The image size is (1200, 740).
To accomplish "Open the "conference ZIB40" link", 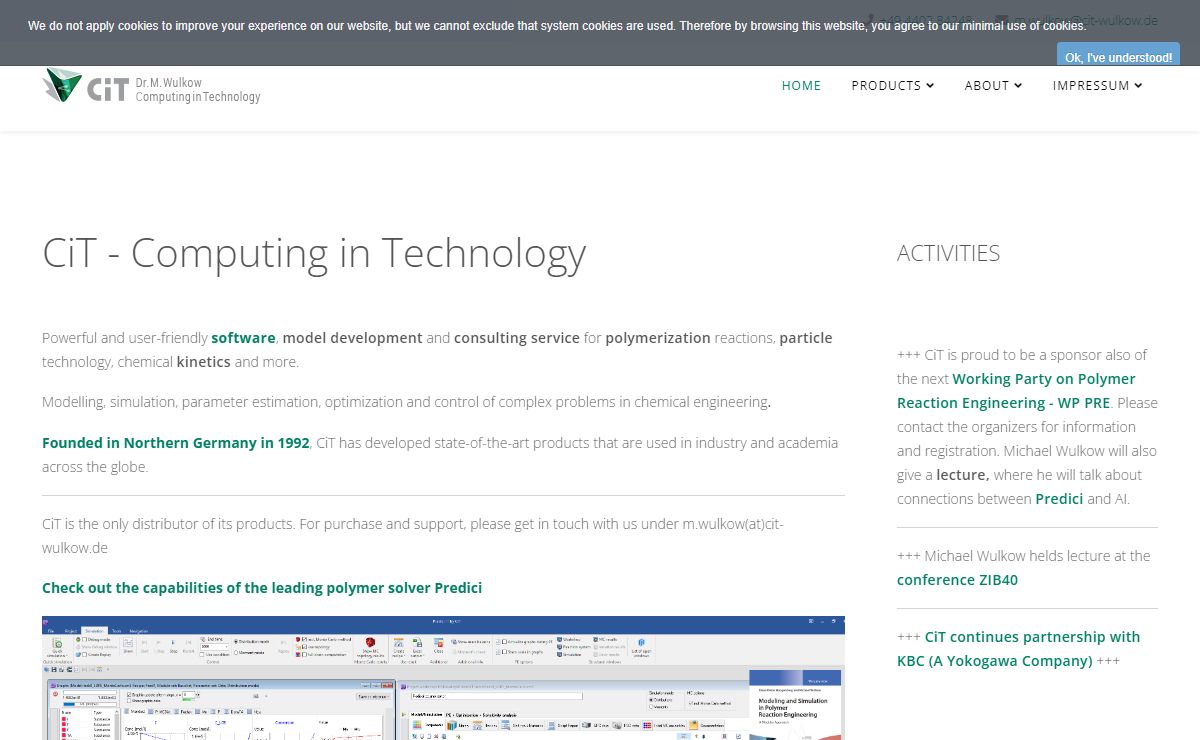I will 957,580.
